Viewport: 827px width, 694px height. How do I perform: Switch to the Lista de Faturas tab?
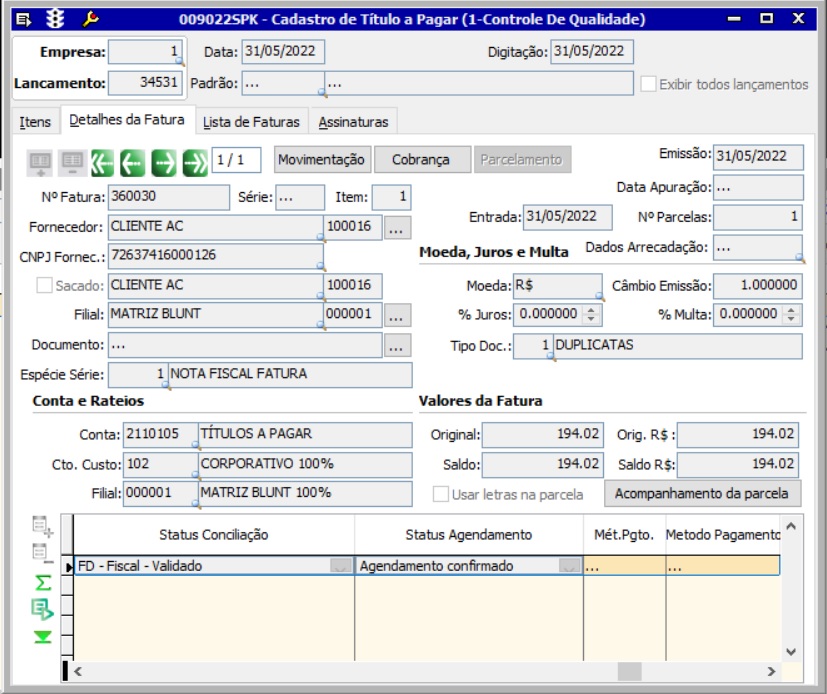[x=251, y=122]
